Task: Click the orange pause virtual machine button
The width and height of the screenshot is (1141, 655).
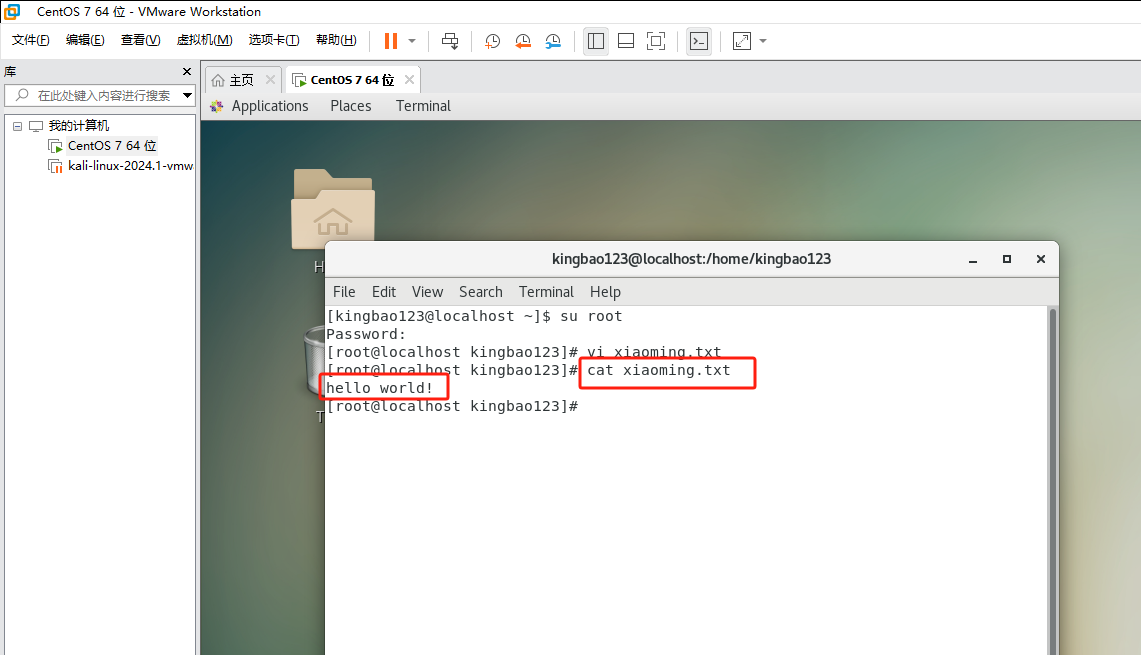Action: click(390, 41)
